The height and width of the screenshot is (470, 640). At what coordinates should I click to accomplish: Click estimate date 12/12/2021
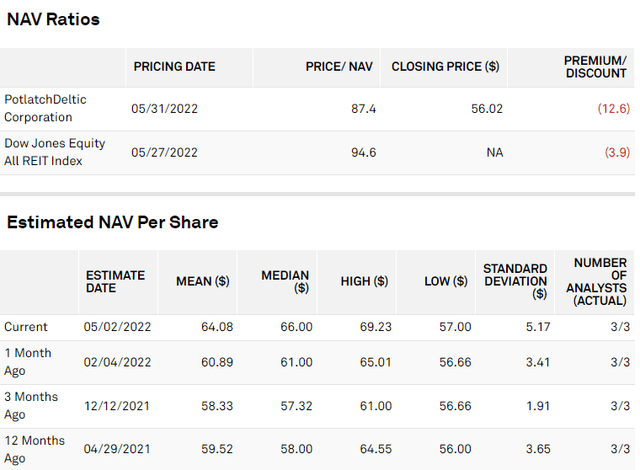coord(117,406)
